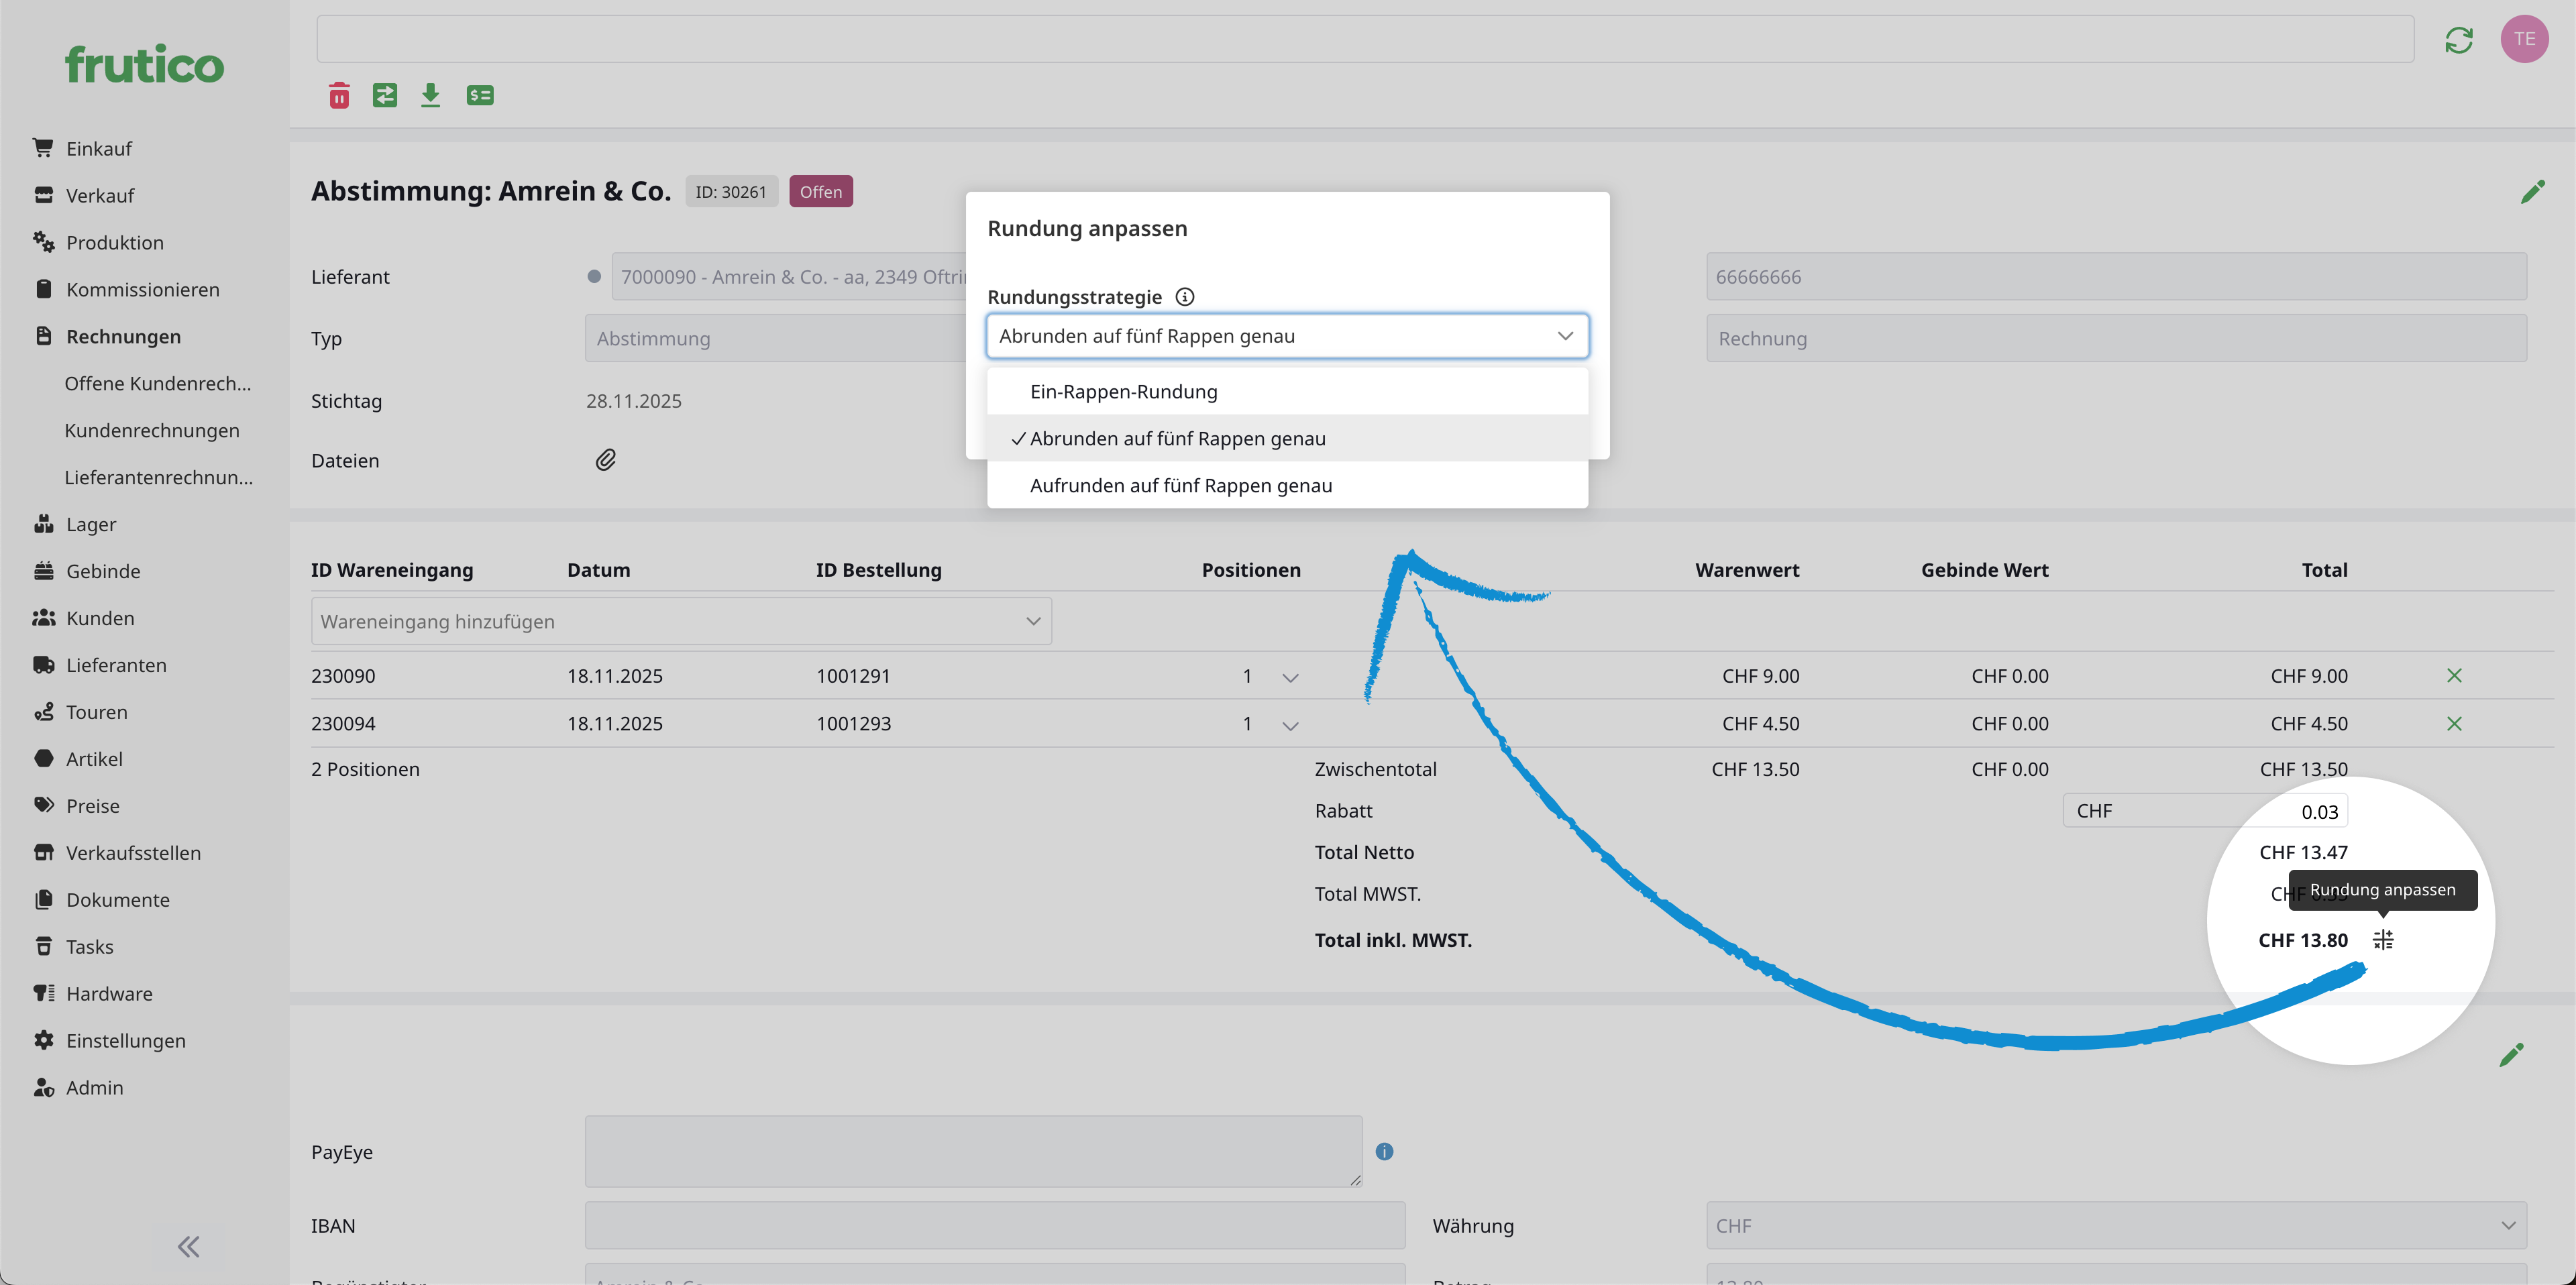Choose checked Abrunden auf fünf Rappen option
The image size is (2576, 1285).
coord(1177,439)
